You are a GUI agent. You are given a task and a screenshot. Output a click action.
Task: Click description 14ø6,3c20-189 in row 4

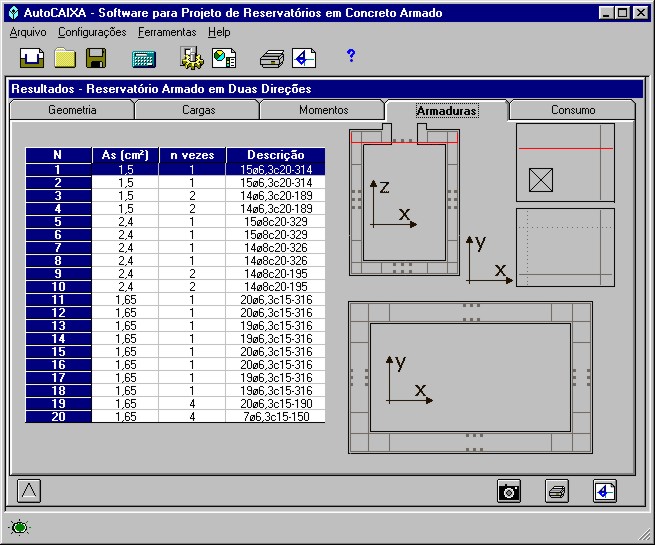pos(276,208)
